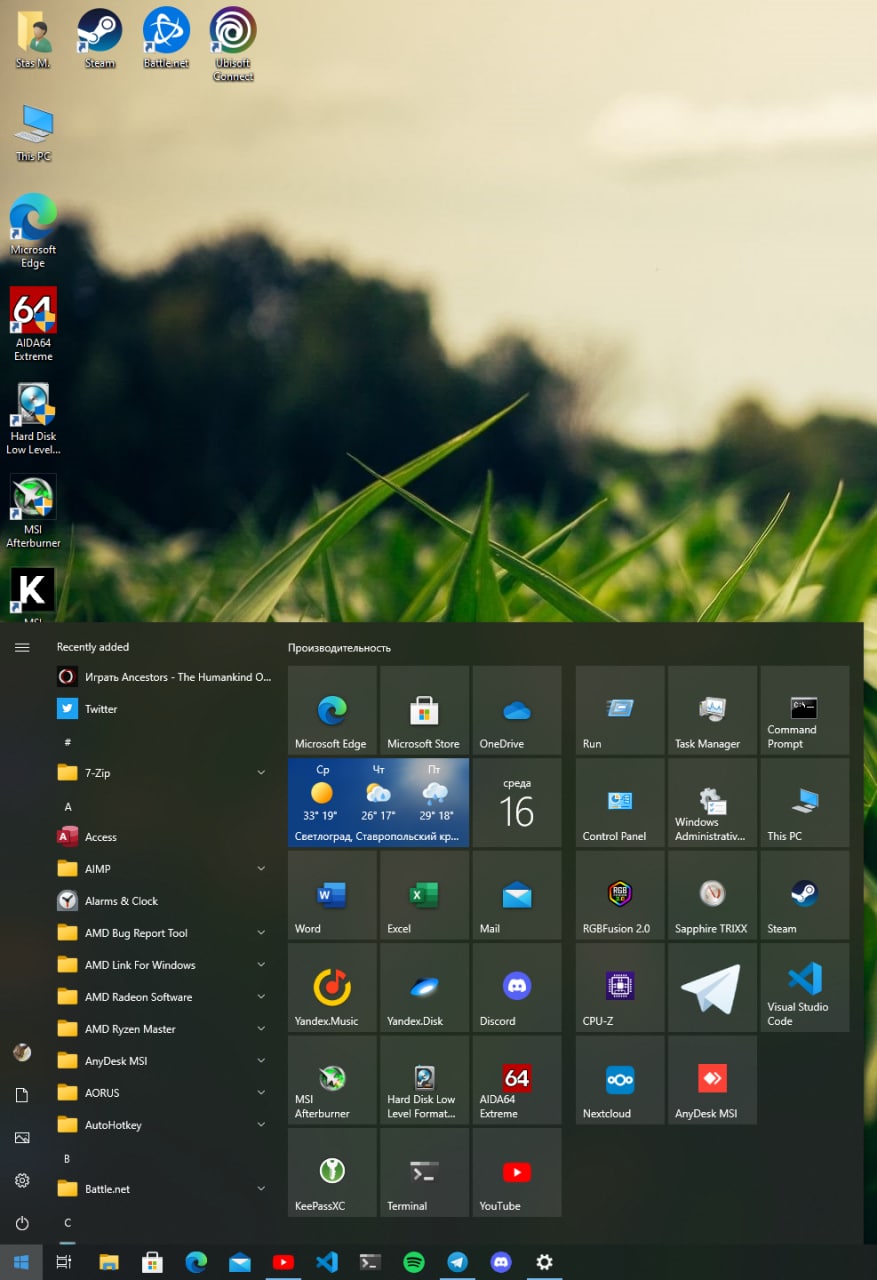Open Access from the app list
Screen dimensions: 877x1280
pos(163,837)
